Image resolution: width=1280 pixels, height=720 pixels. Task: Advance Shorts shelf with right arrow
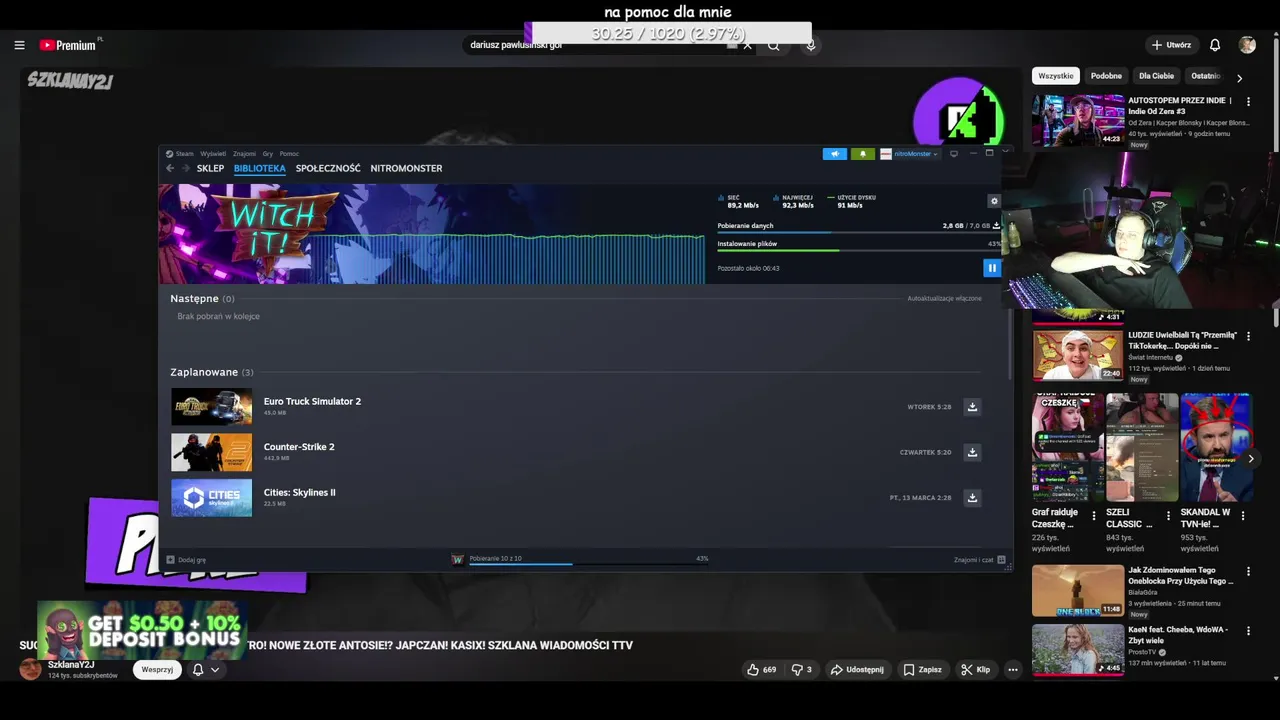pyautogui.click(x=1250, y=458)
